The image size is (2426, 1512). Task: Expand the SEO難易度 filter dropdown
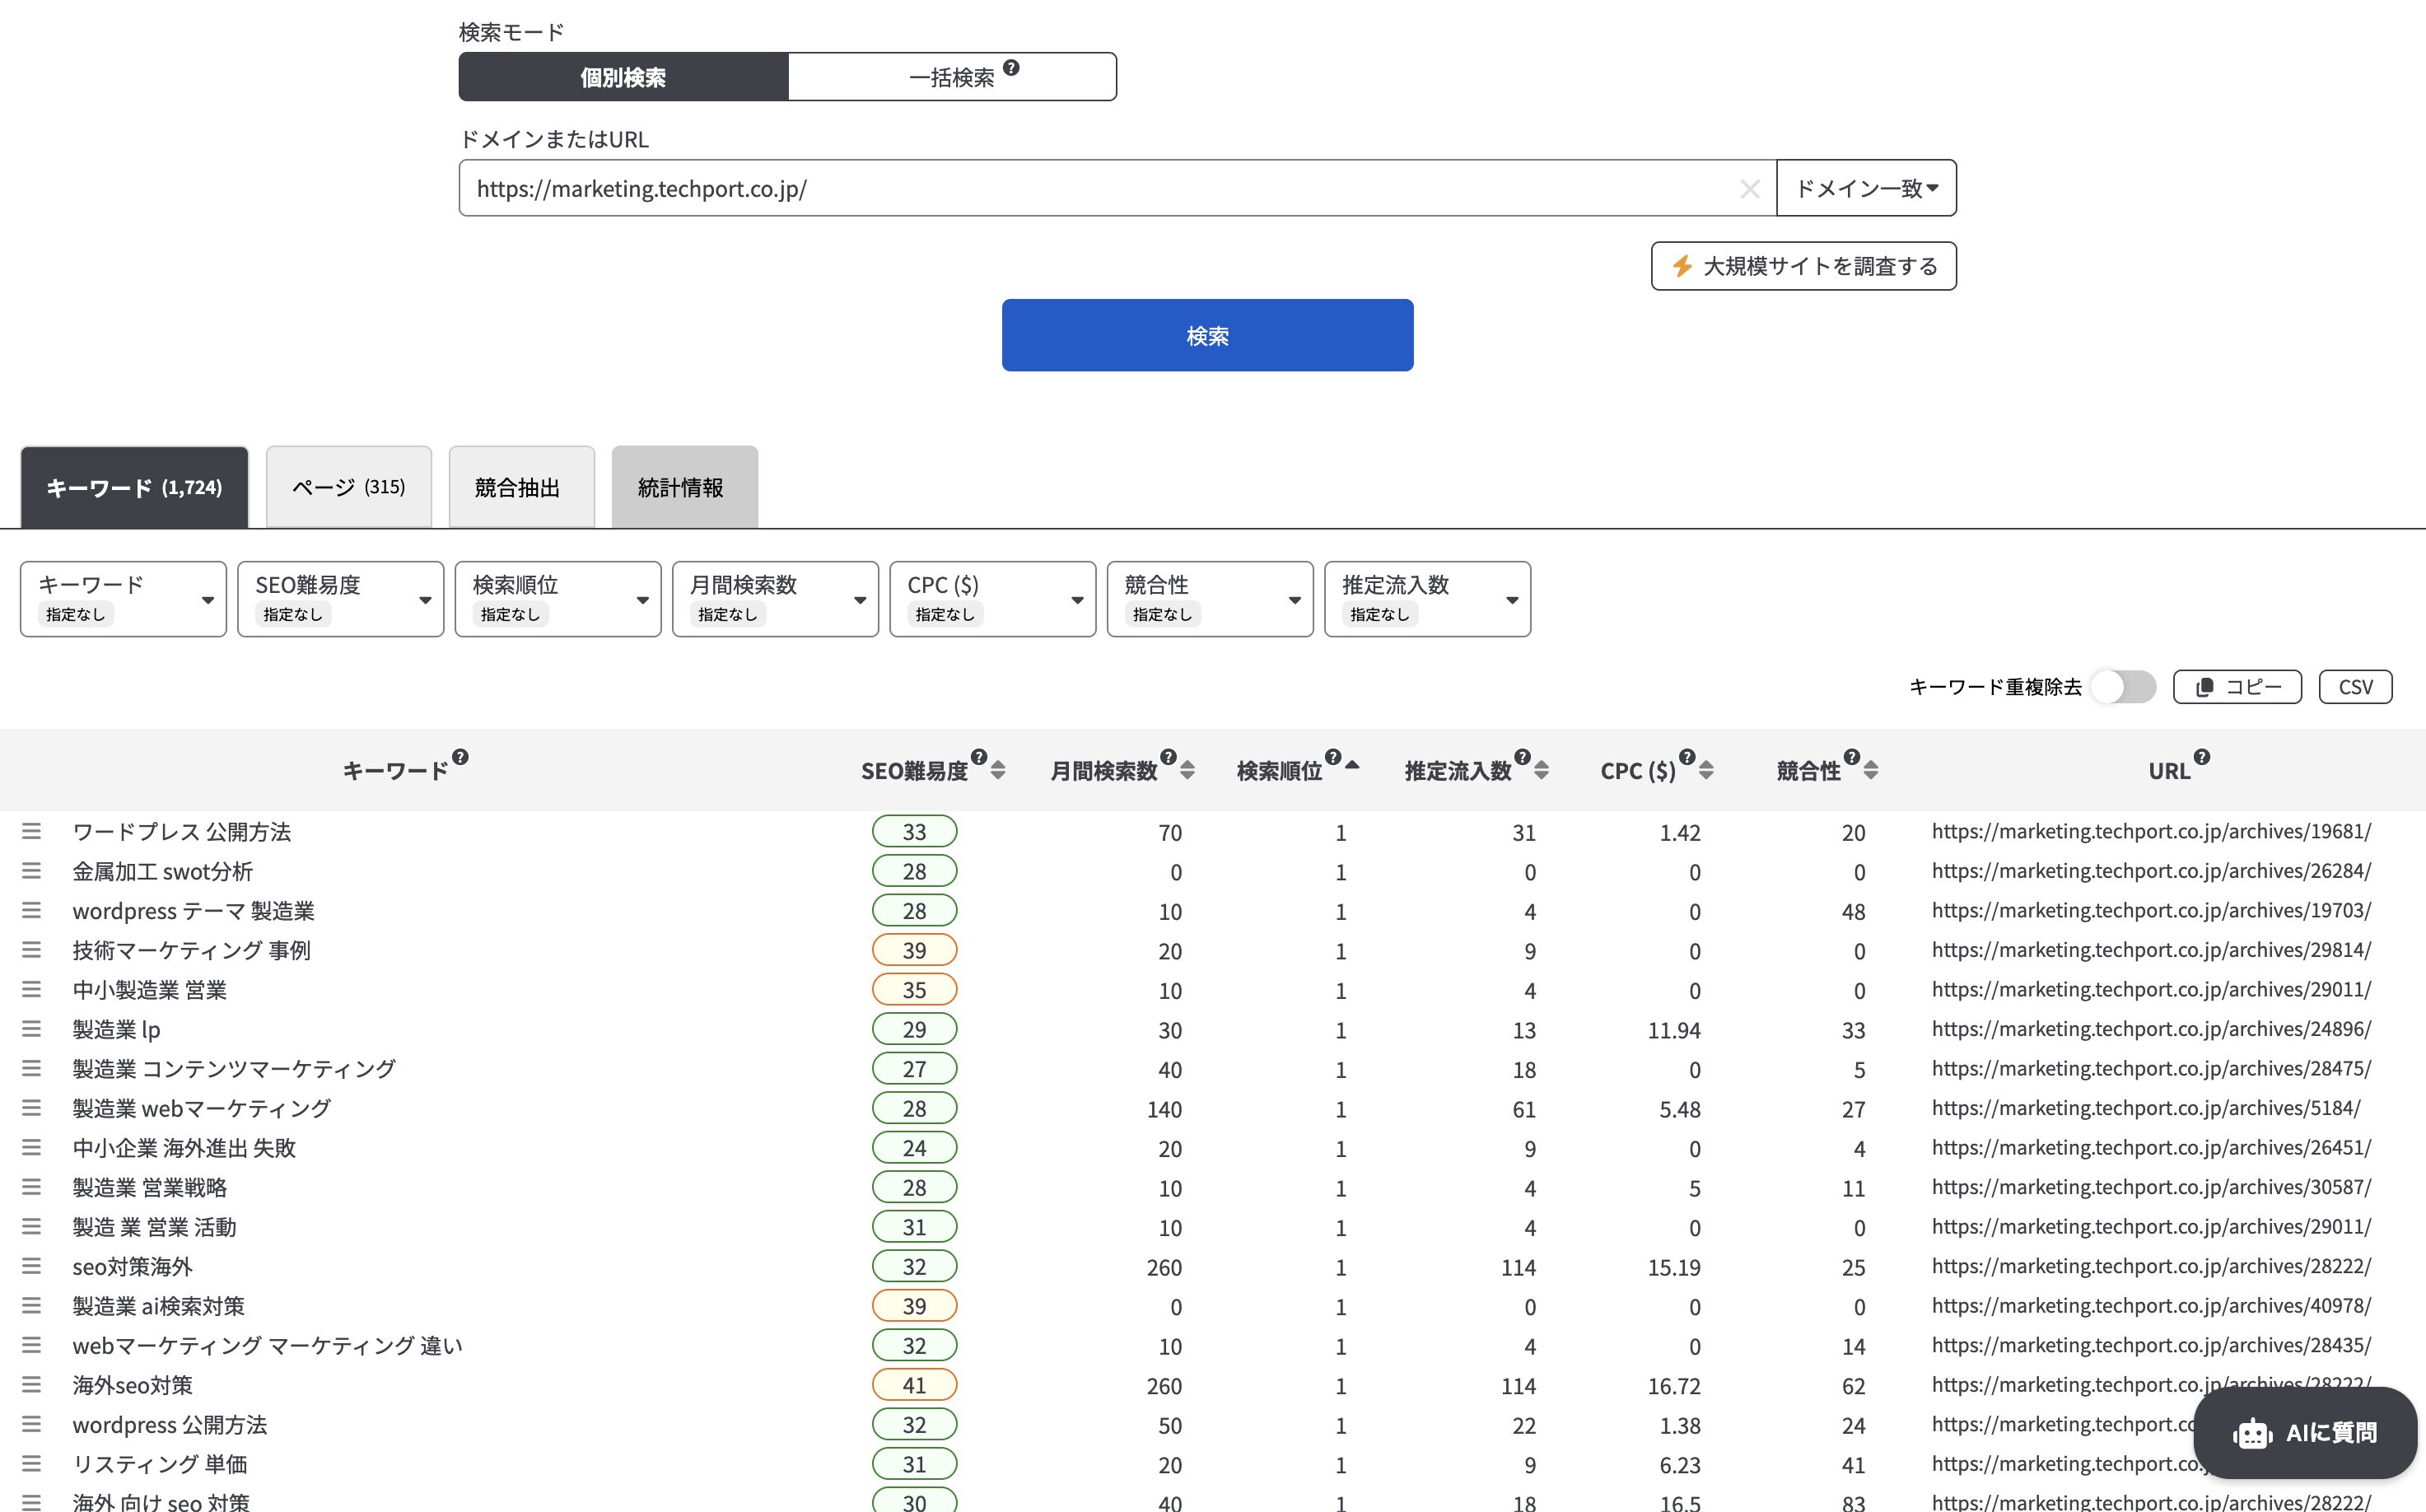(x=340, y=599)
